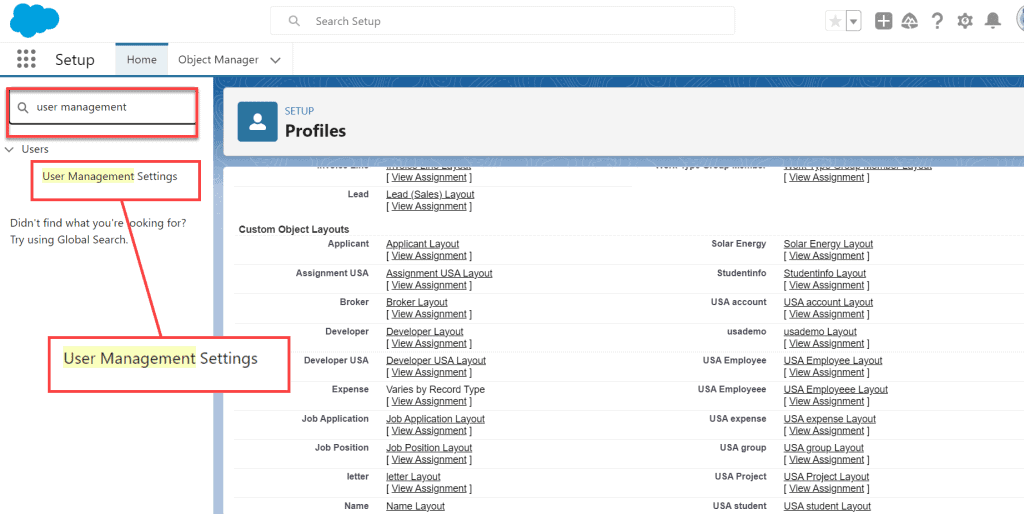Open USA account Layout link
This screenshot has height=514, width=1024.
828,302
